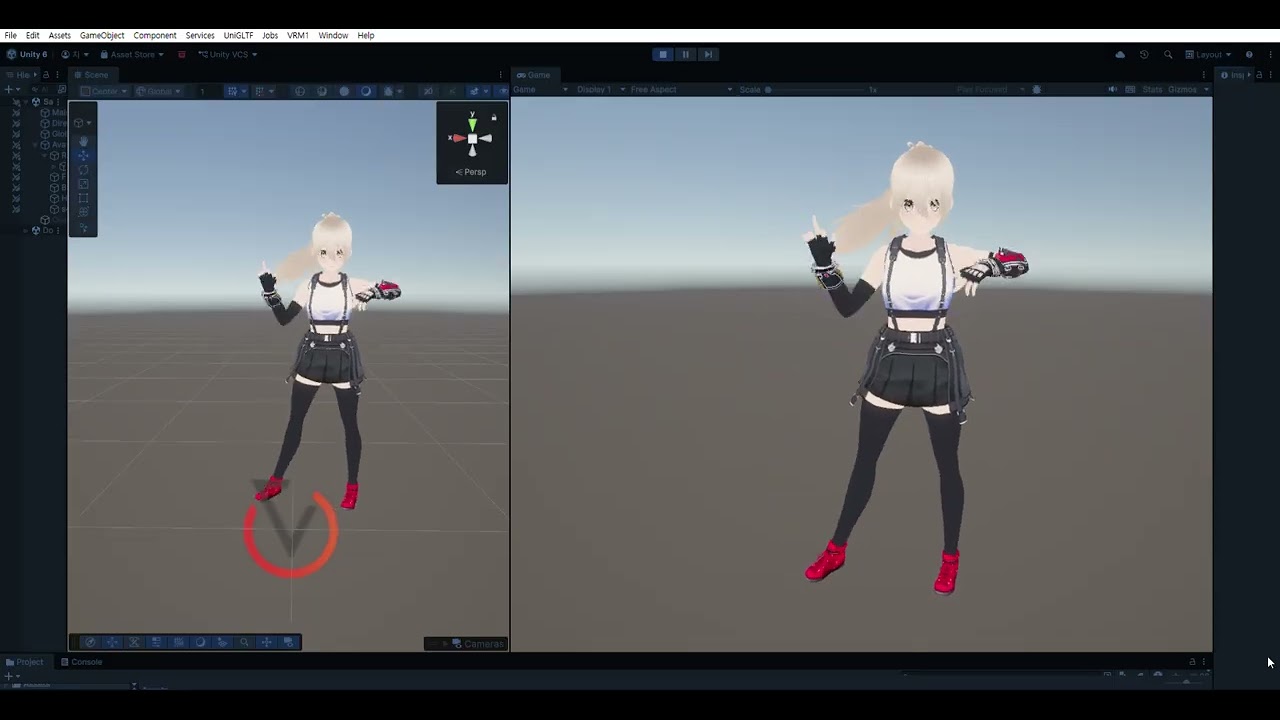Open the VRM1 menu
The image size is (1280, 720).
pos(298,35)
